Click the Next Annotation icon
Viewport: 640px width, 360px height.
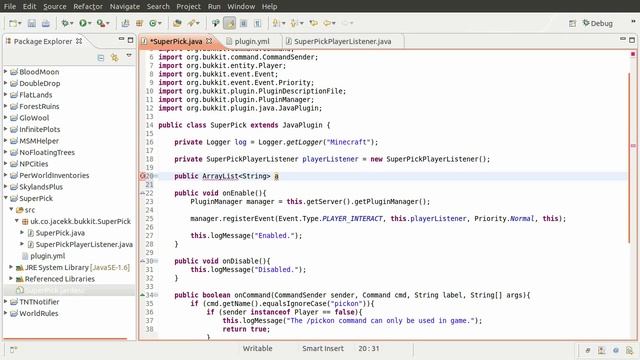pyautogui.click(x=276, y=23)
